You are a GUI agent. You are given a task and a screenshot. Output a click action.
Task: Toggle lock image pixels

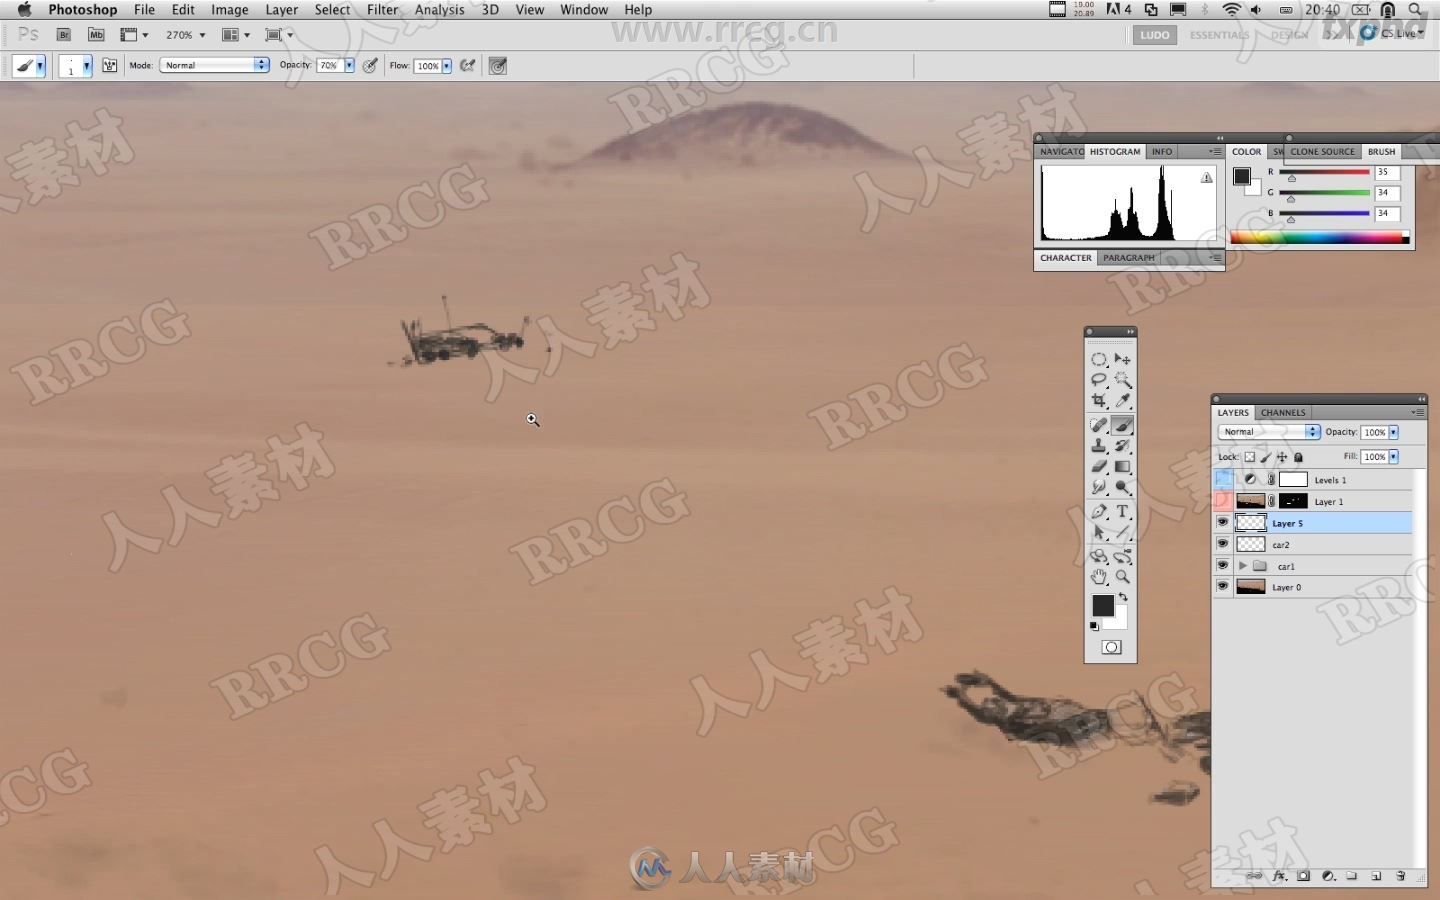[1266, 457]
